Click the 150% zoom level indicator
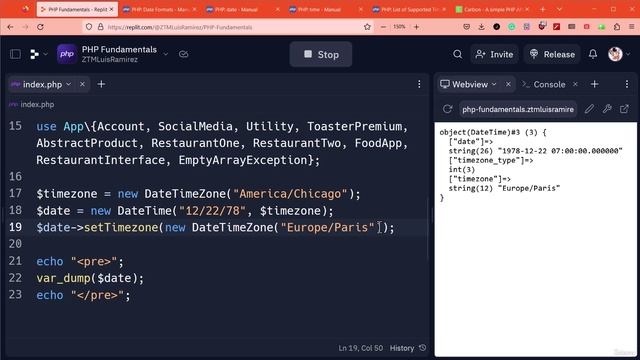640x360 pixels. pyautogui.click(x=399, y=27)
